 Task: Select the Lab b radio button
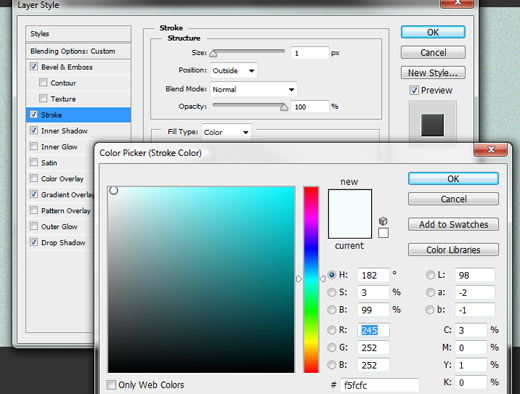(430, 310)
